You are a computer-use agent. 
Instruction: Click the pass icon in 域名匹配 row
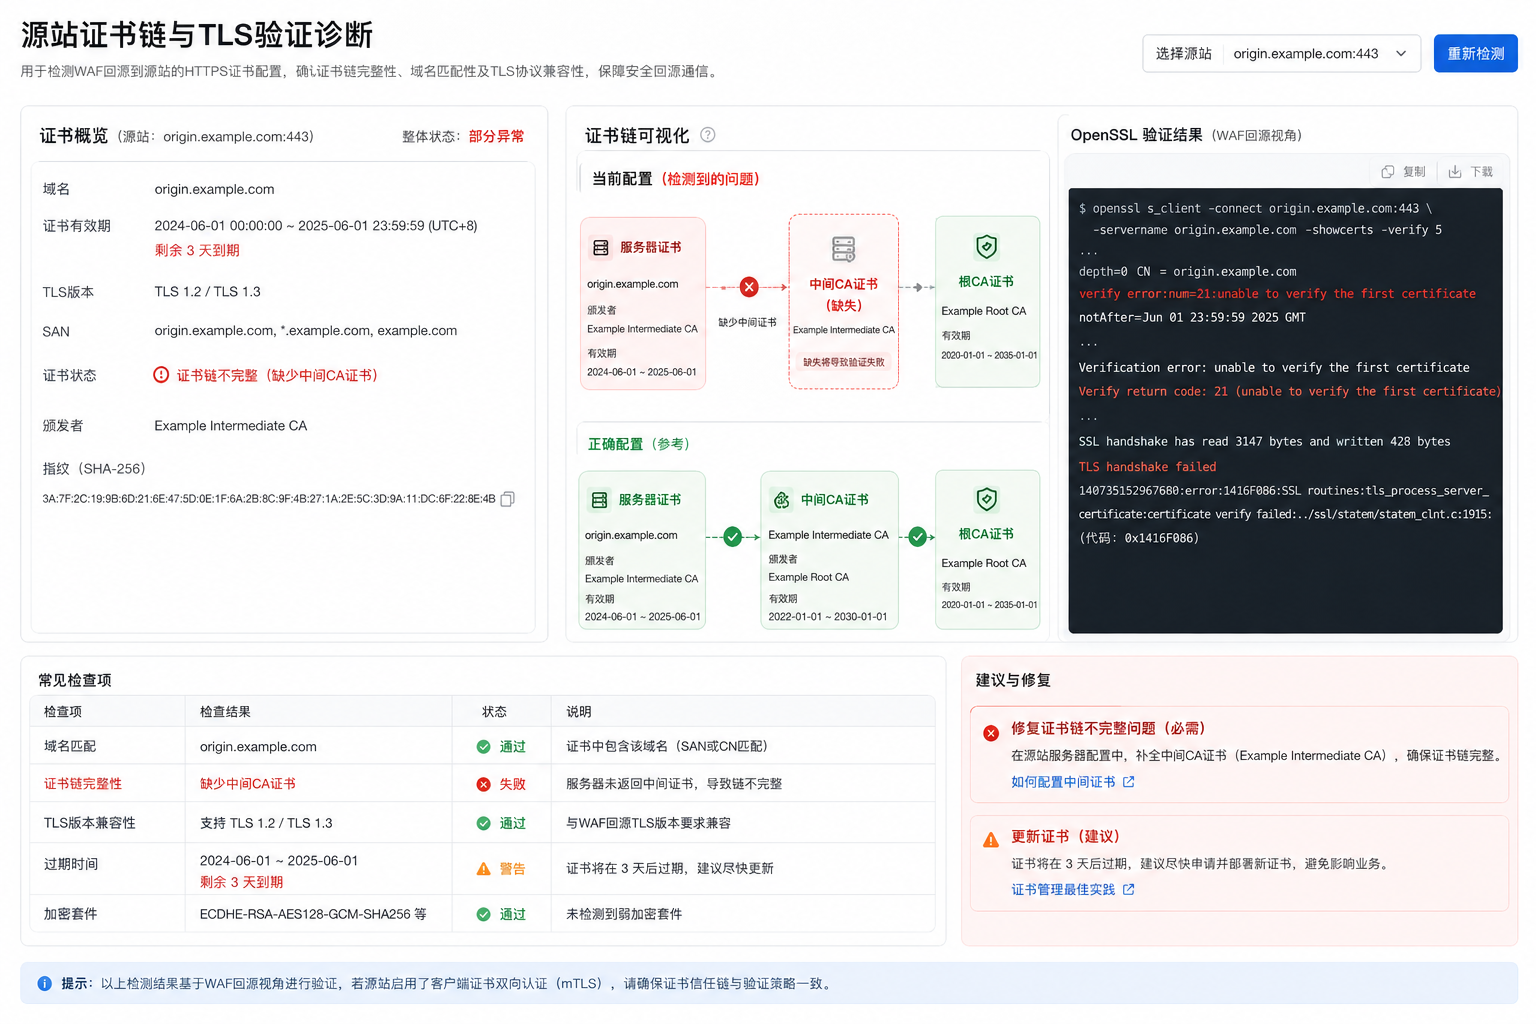(x=483, y=747)
